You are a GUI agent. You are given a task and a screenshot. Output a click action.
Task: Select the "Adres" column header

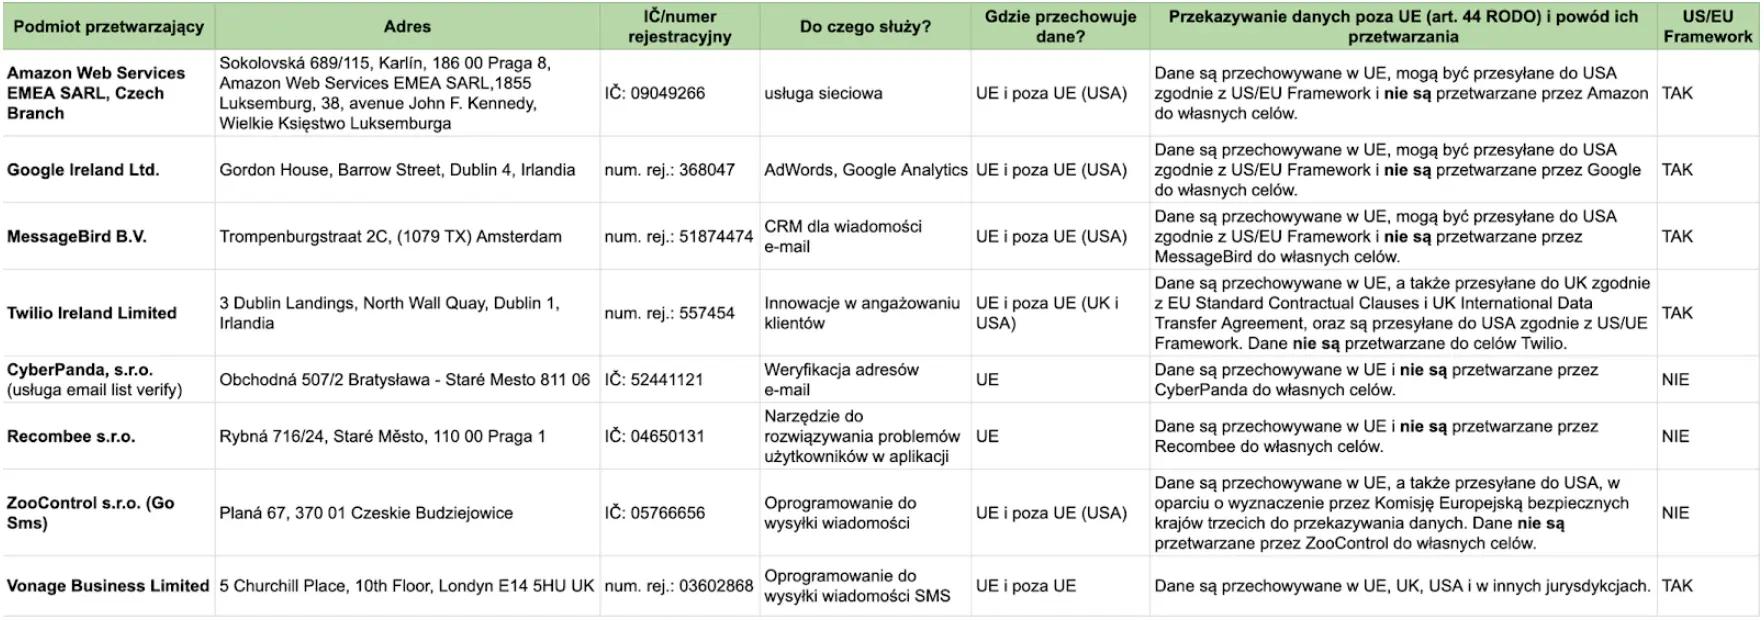coord(407,27)
